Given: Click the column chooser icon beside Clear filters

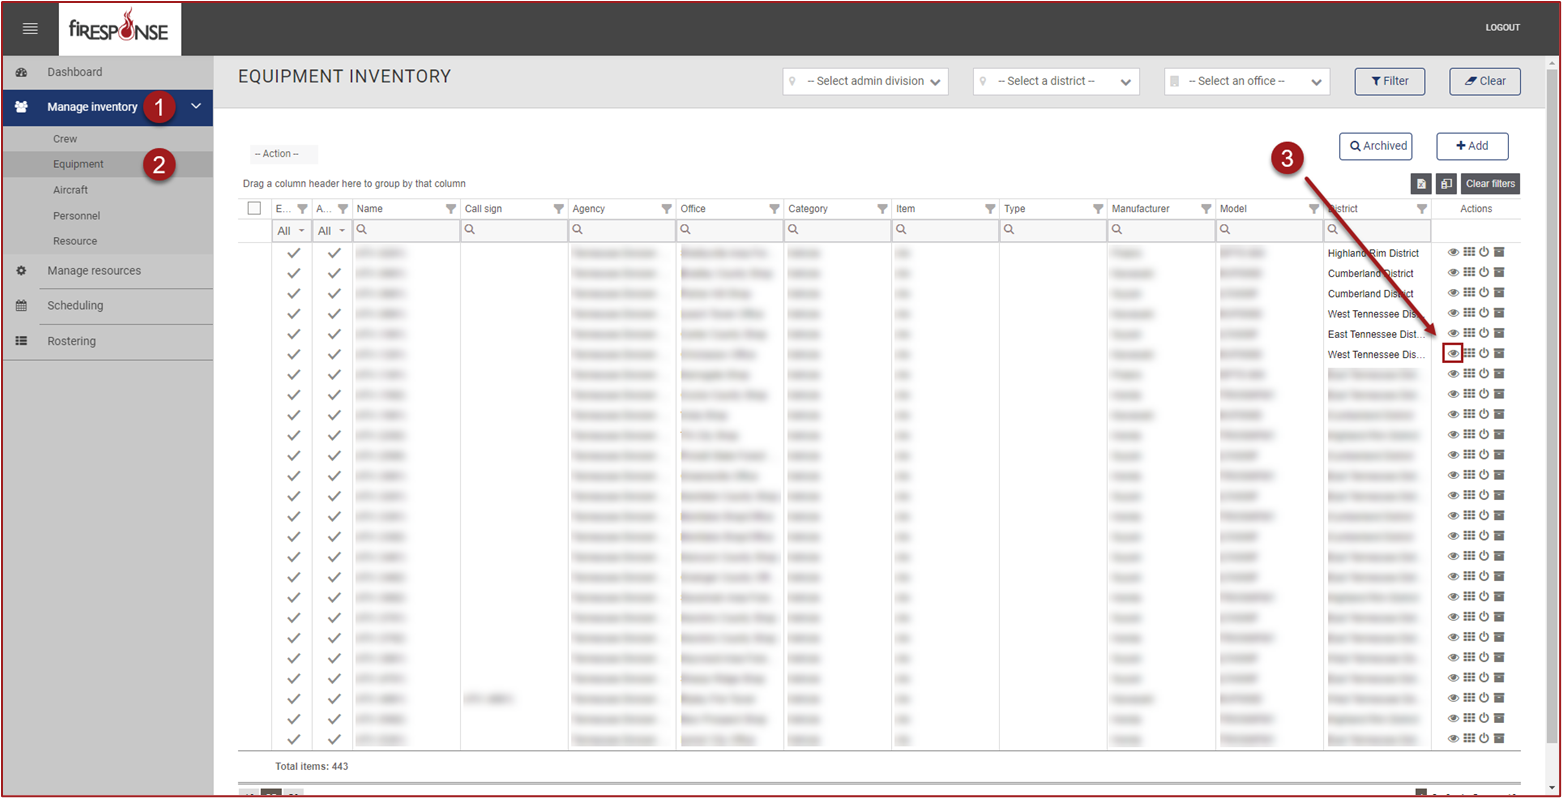Looking at the screenshot, I should coord(1446,184).
